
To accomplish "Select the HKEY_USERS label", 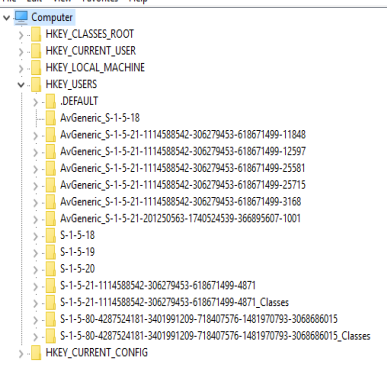I will (x=71, y=84).
